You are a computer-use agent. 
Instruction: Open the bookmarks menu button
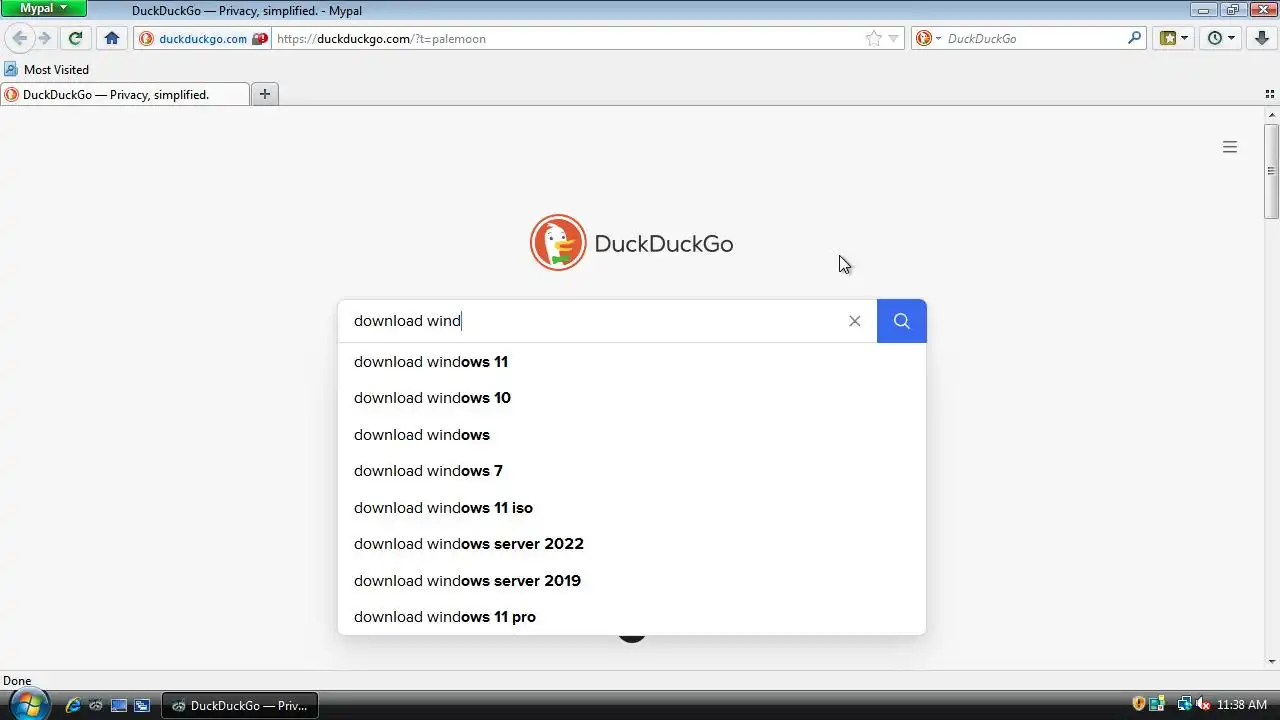[x=1173, y=38]
